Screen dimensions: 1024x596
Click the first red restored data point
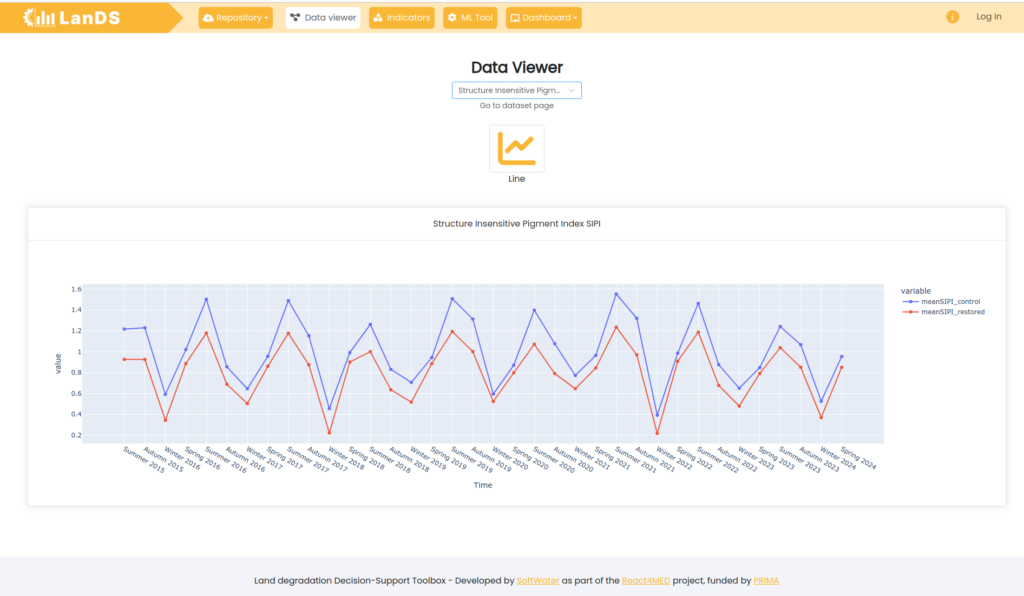(x=125, y=360)
